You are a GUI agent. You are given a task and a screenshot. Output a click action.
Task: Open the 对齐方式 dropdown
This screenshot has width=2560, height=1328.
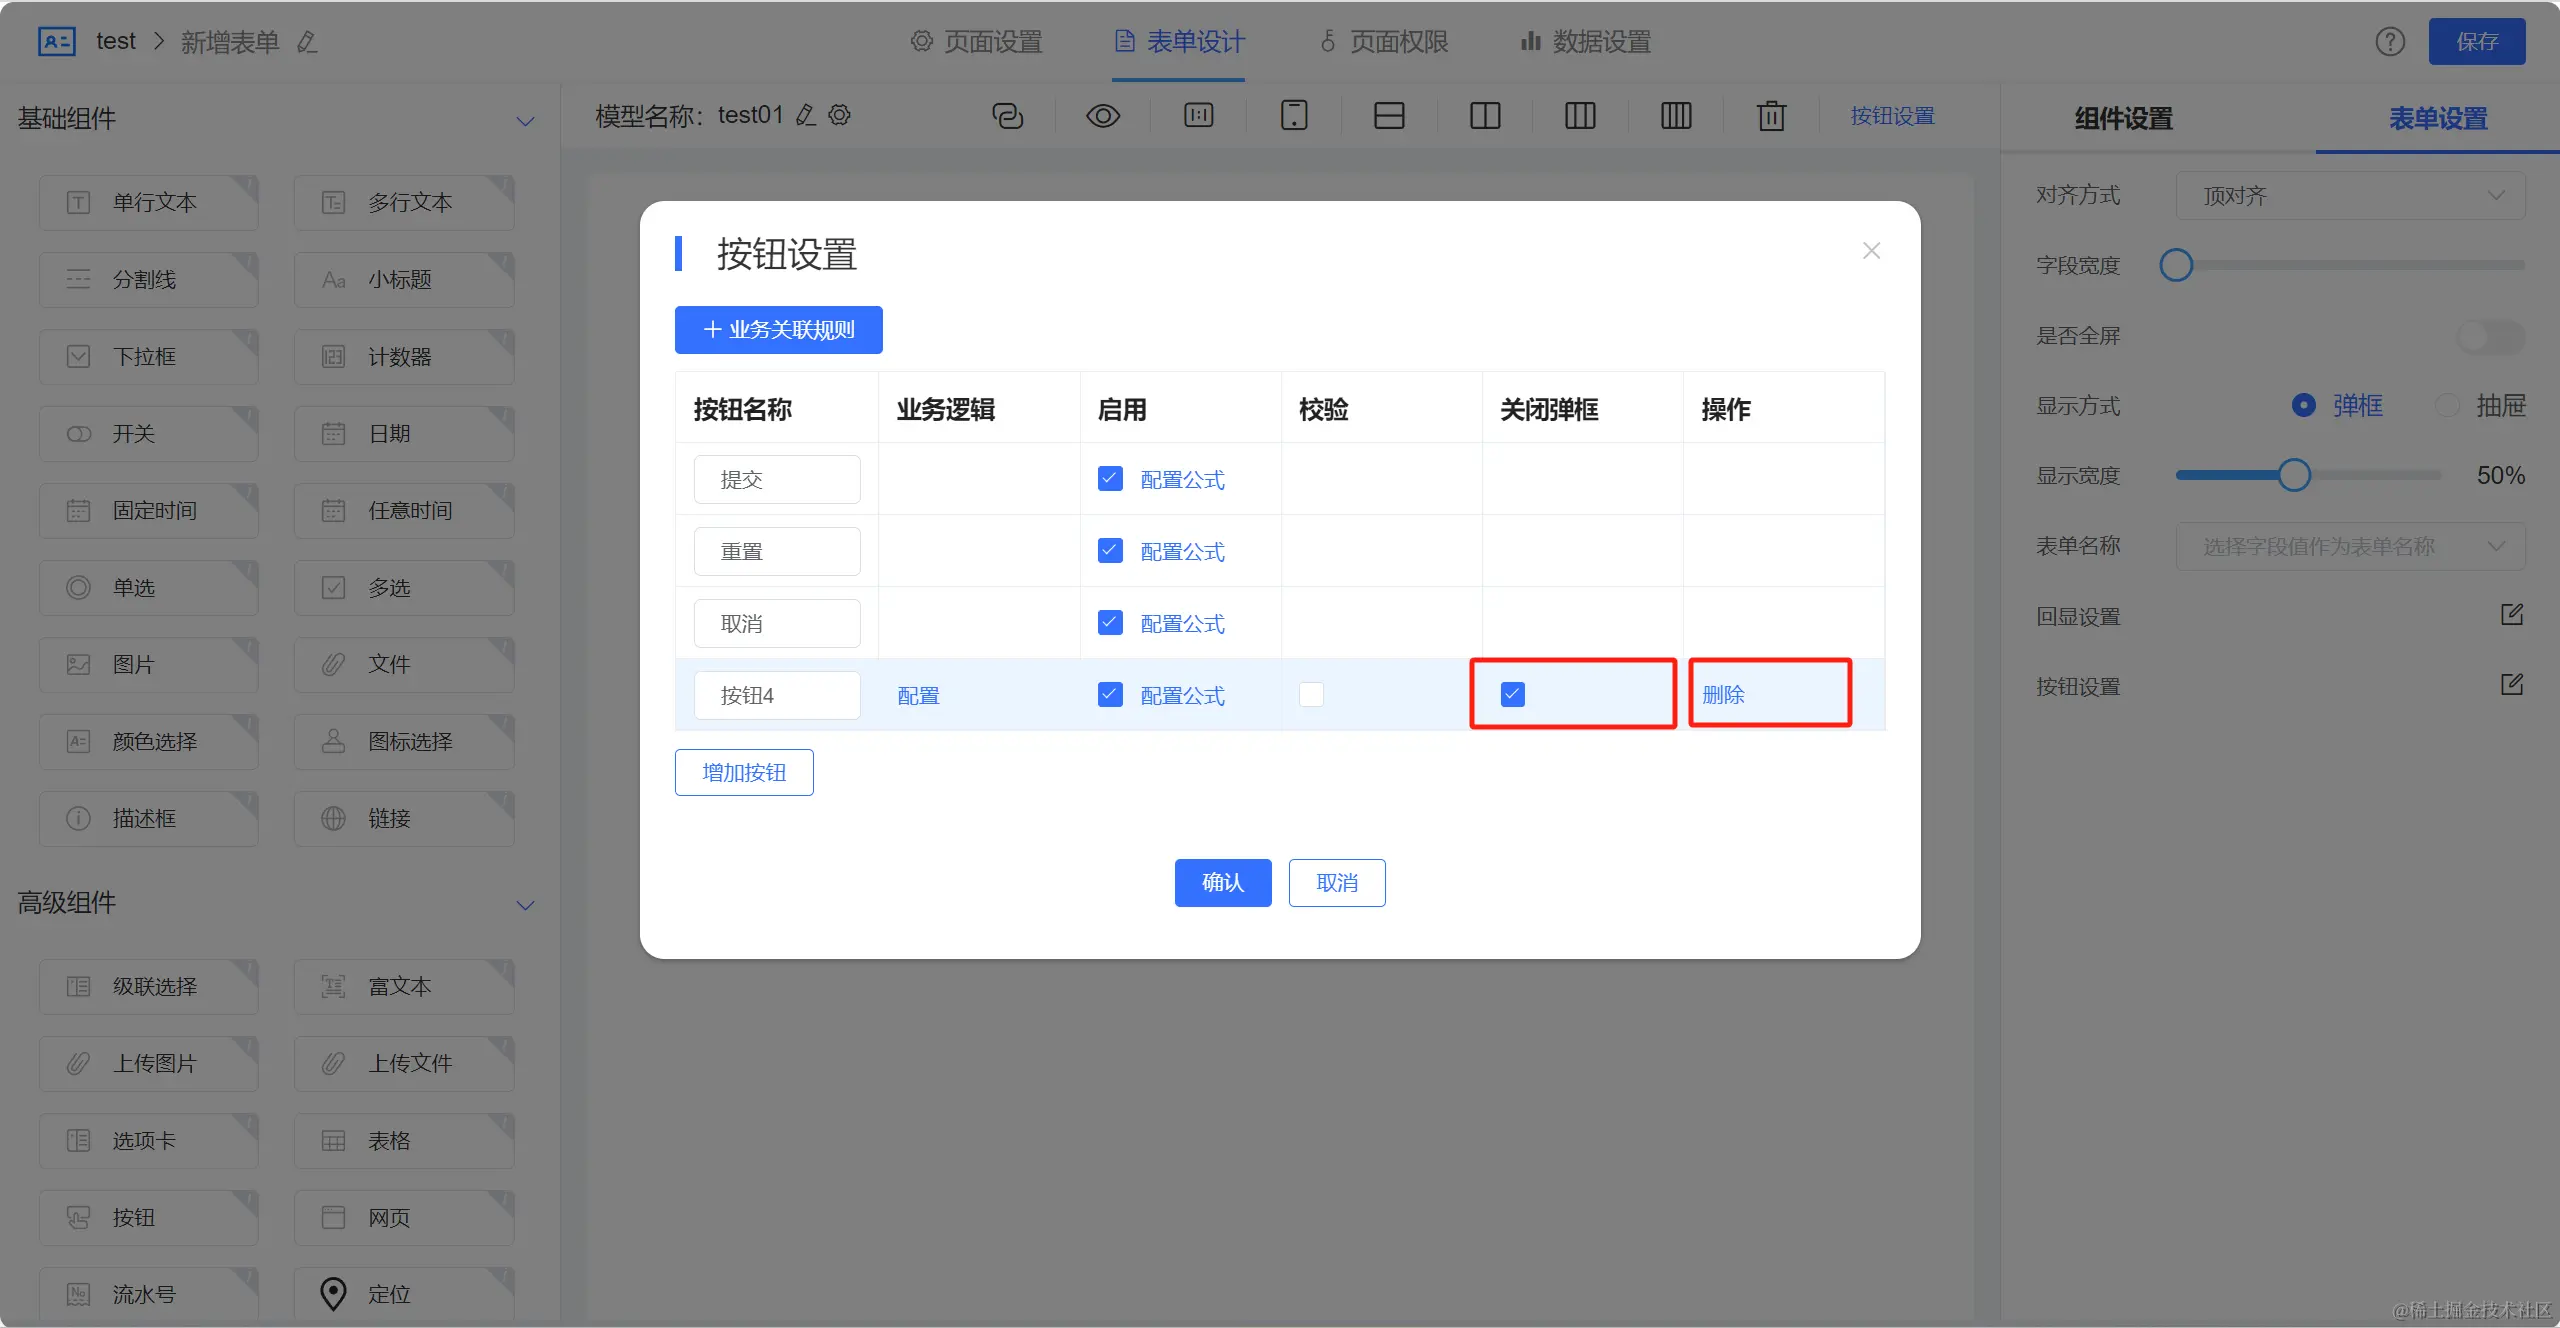[x=2350, y=196]
